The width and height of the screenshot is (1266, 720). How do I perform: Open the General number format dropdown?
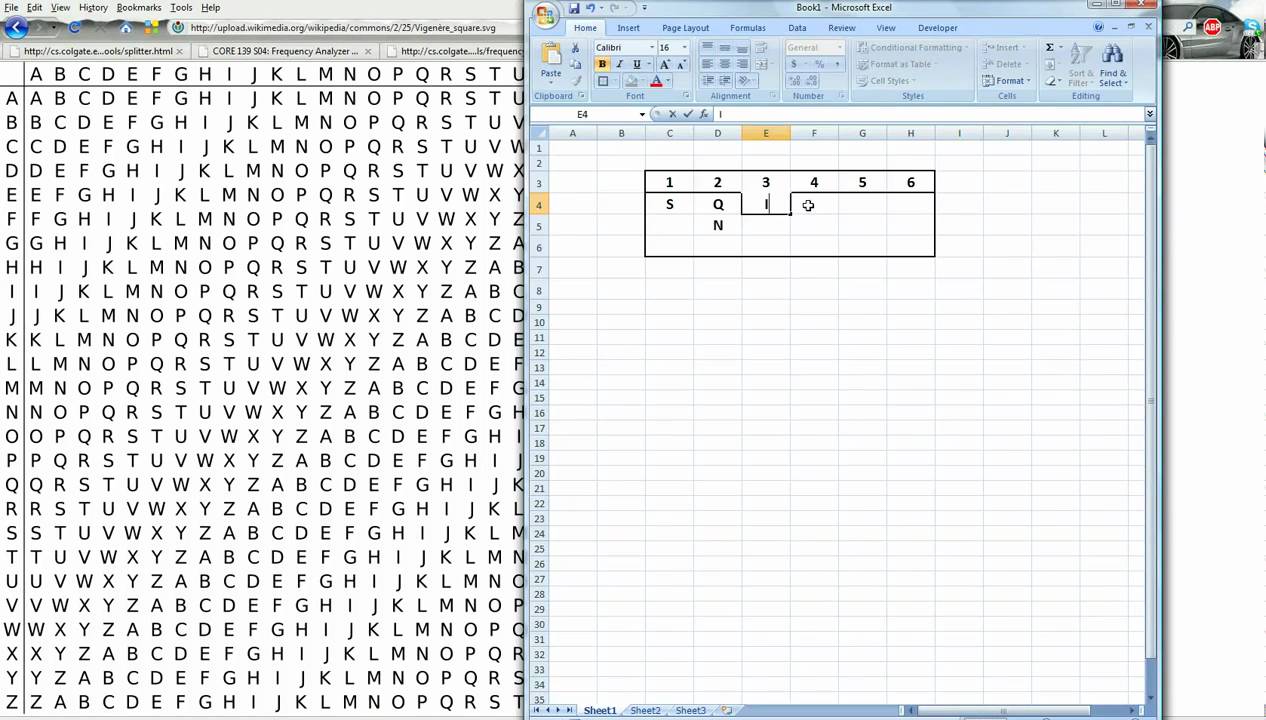click(839, 48)
